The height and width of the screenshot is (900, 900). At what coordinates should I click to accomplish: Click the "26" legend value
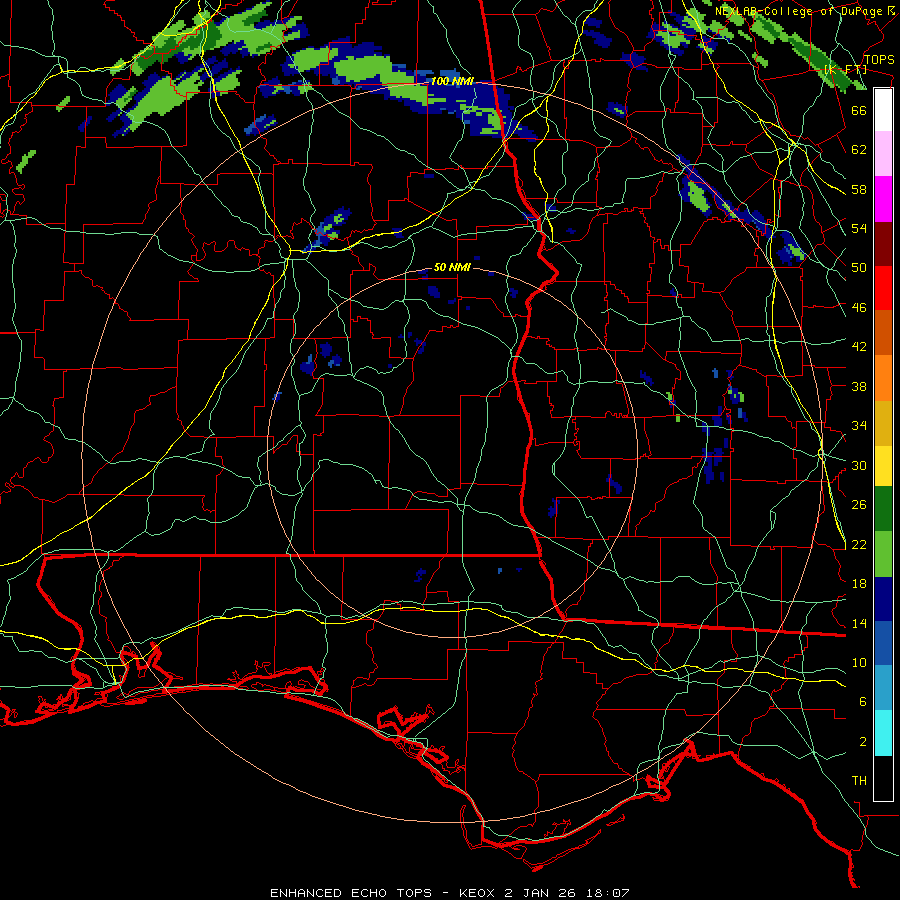(x=859, y=505)
